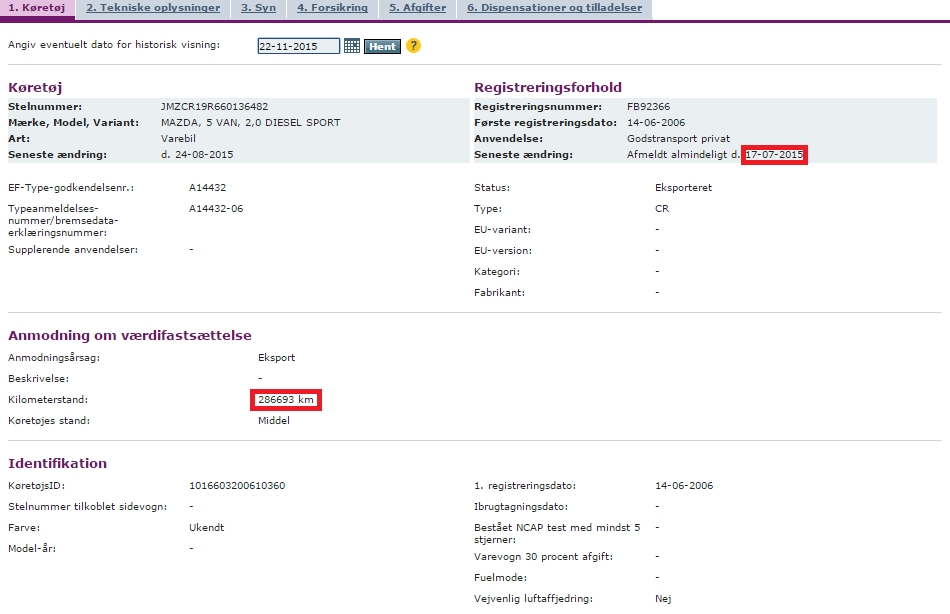Select the 1. Køretøj tab
The image size is (950, 614).
coord(37,8)
